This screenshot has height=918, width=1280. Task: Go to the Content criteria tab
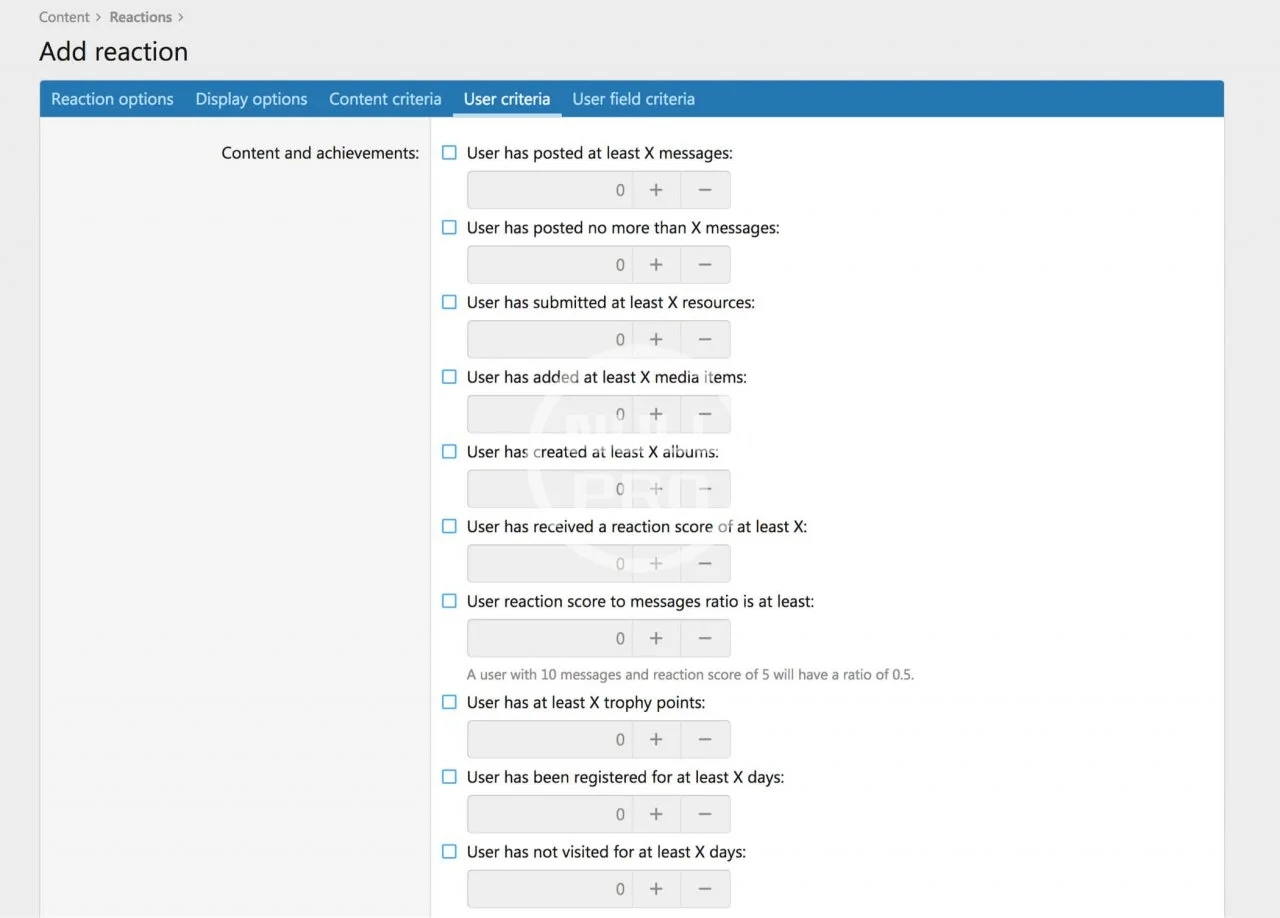click(385, 99)
